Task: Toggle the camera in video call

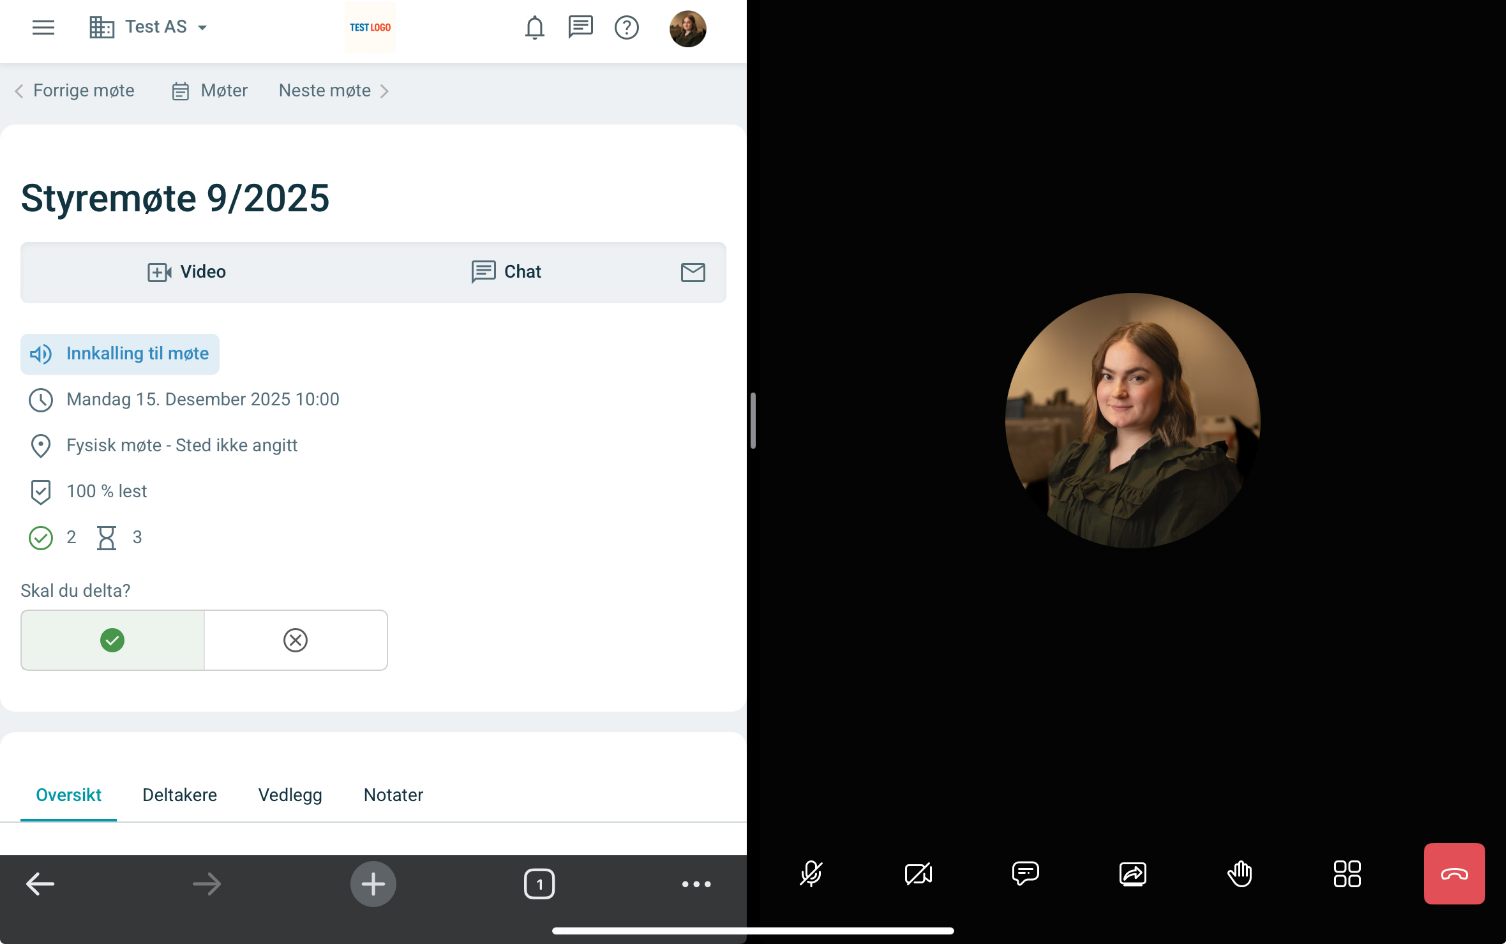Action: (918, 874)
